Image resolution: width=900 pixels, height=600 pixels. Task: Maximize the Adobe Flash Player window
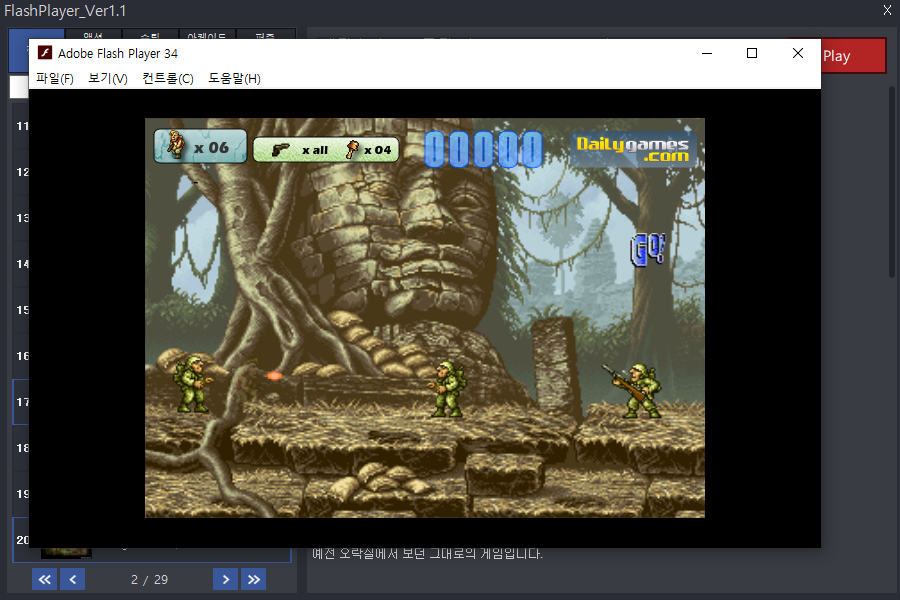coord(752,53)
